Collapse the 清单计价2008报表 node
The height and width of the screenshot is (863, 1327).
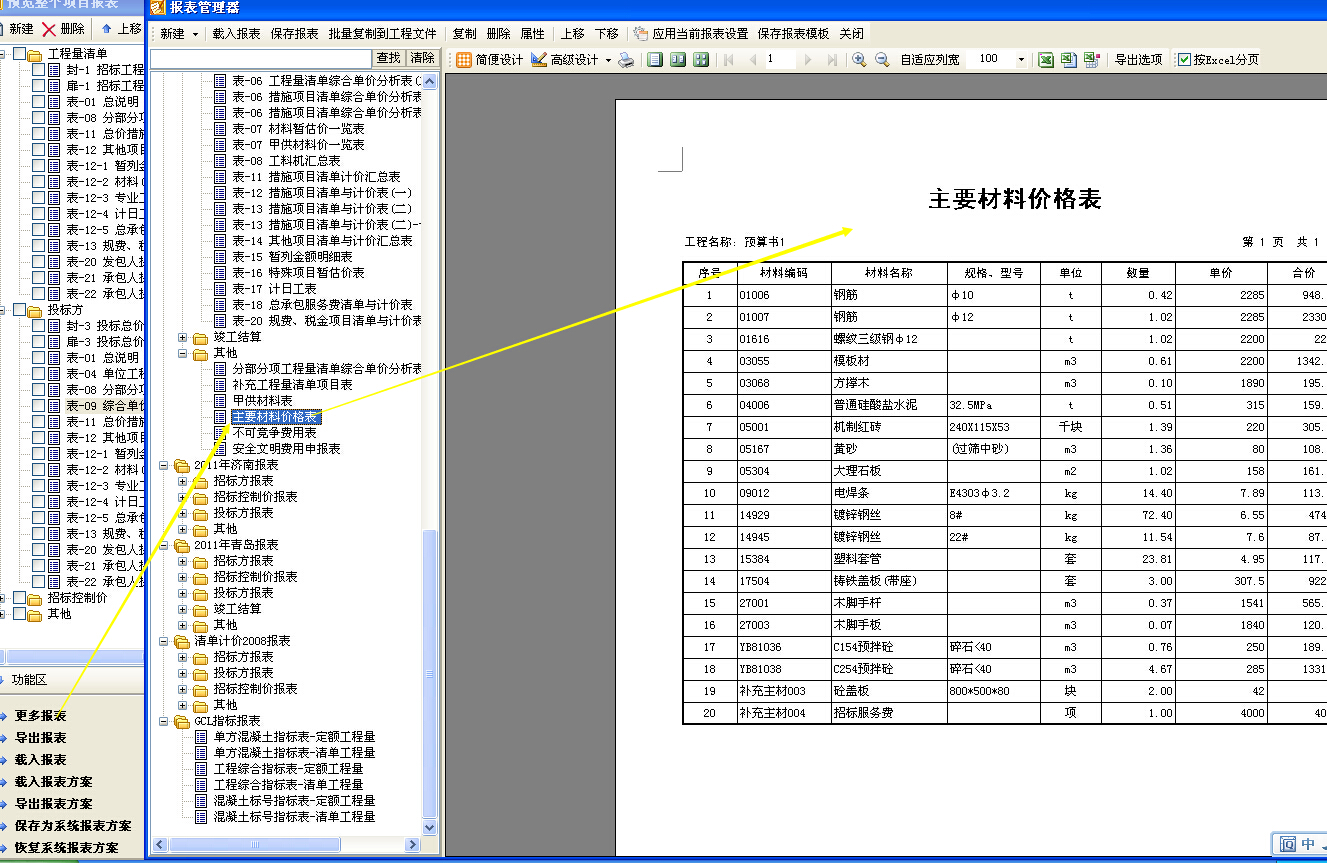pos(165,641)
